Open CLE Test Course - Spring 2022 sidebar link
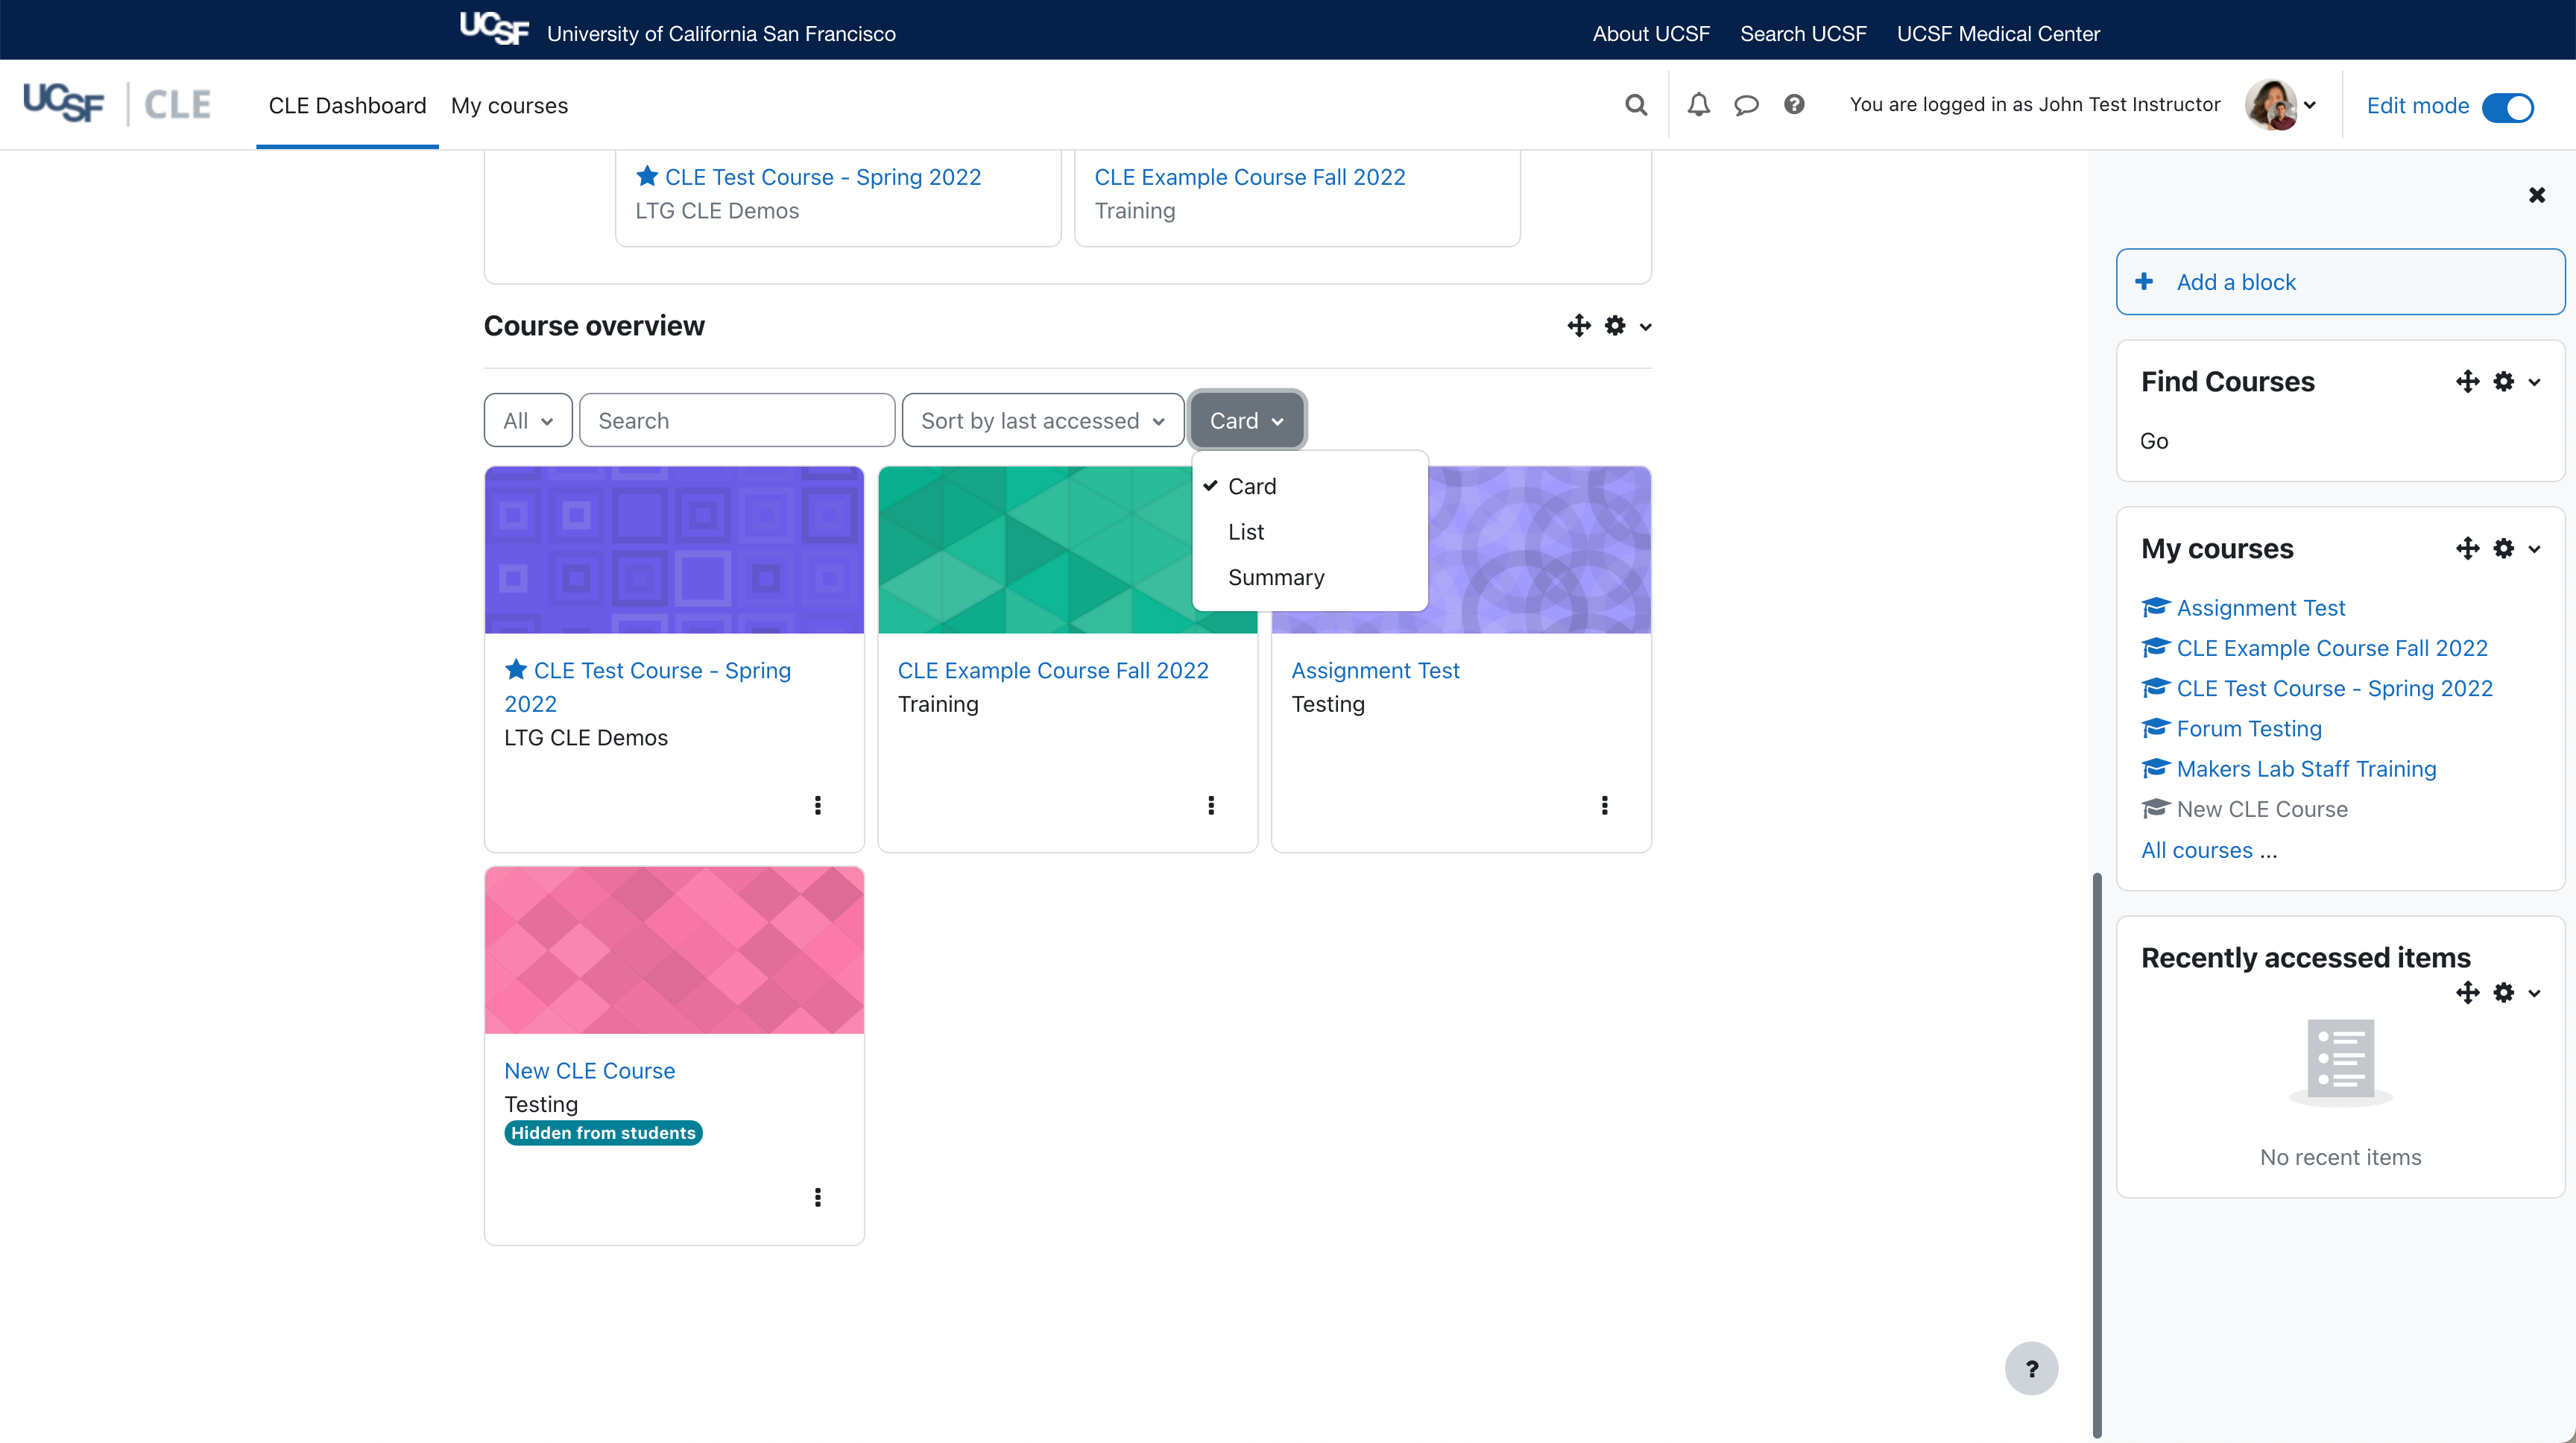Image resolution: width=2576 pixels, height=1443 pixels. tap(2334, 689)
